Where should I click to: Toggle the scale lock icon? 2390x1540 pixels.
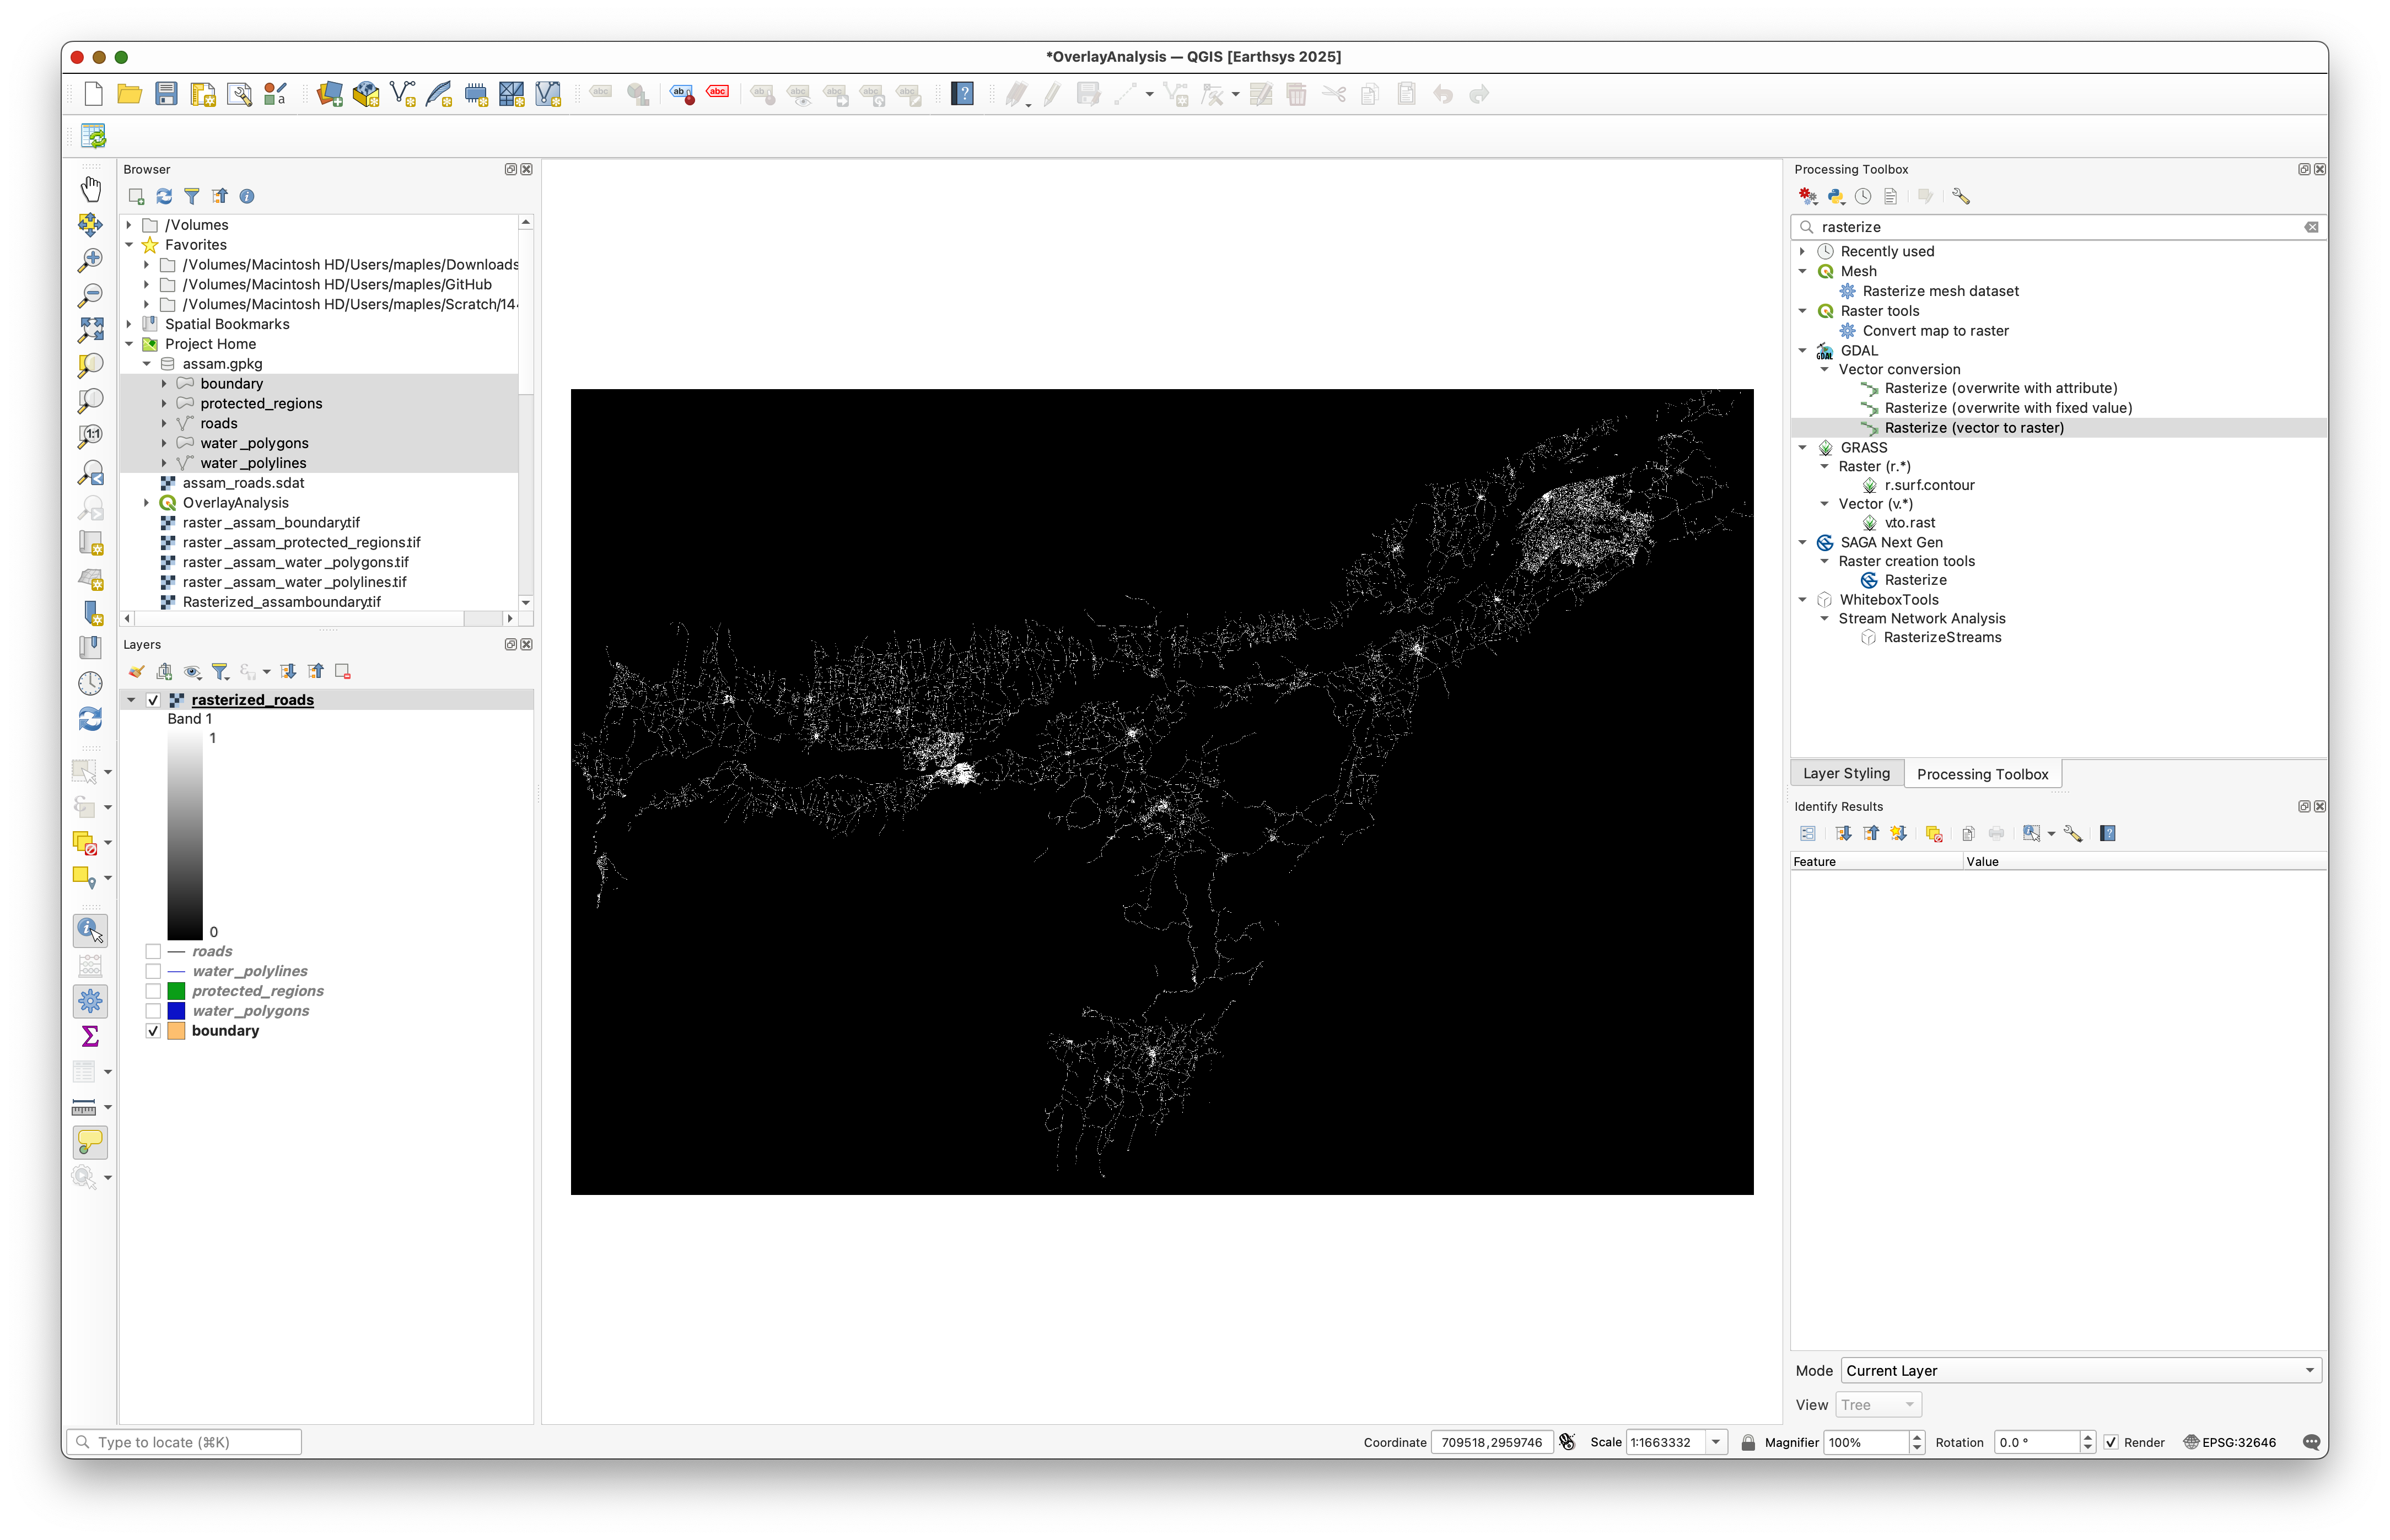tap(1748, 1442)
